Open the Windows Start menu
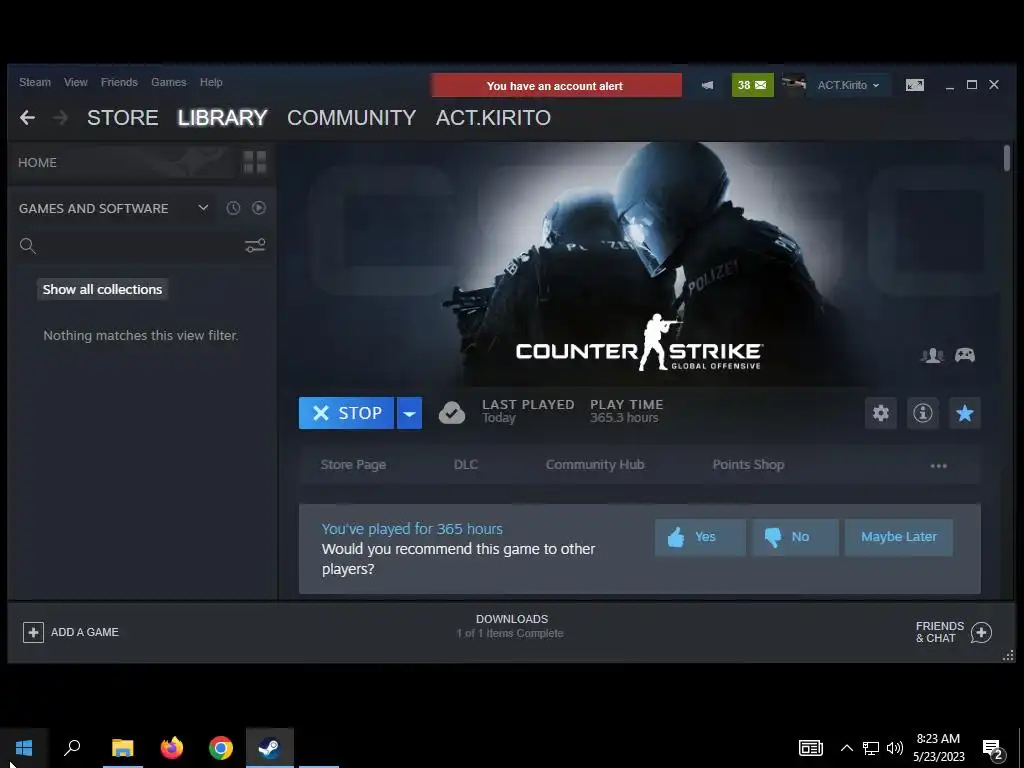This screenshot has width=1024, height=768. click(24, 748)
